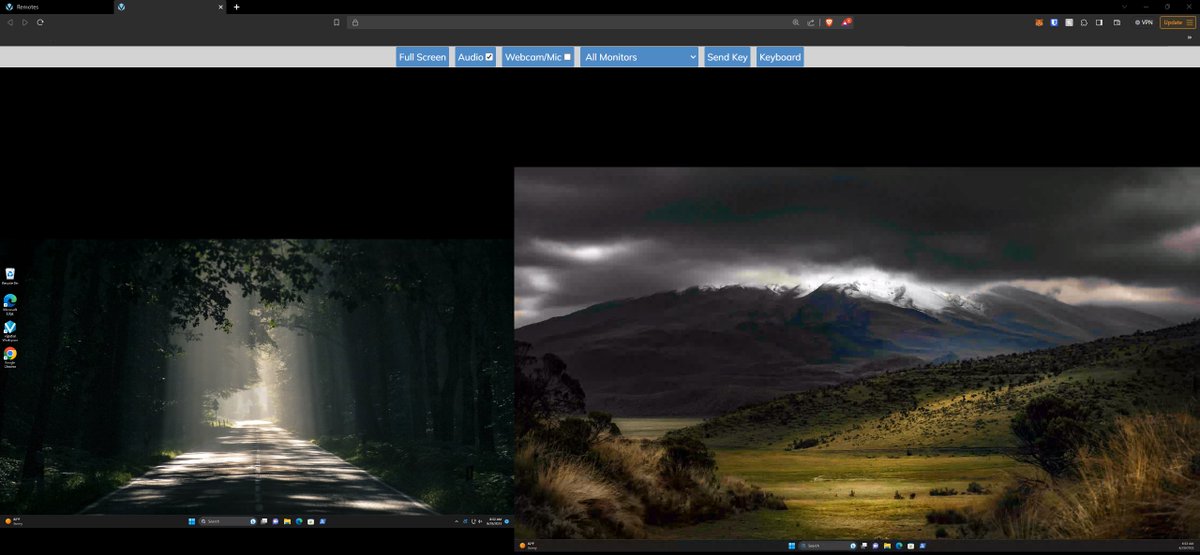Enable the Webcam/Mic checkbox
The width and height of the screenshot is (1200, 555).
tap(567, 57)
